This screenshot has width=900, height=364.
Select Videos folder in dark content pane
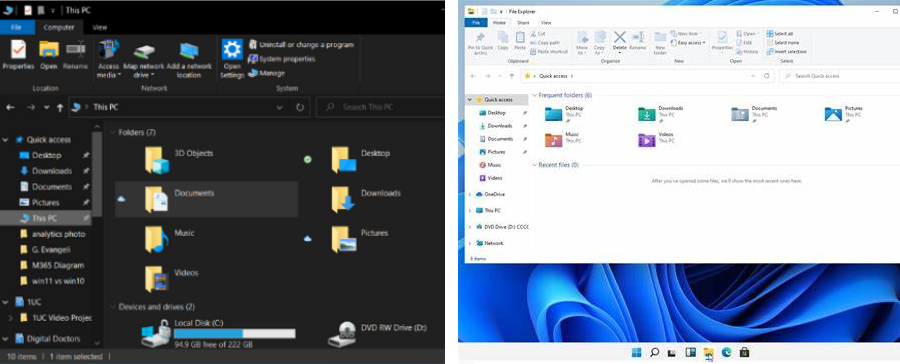point(171,278)
